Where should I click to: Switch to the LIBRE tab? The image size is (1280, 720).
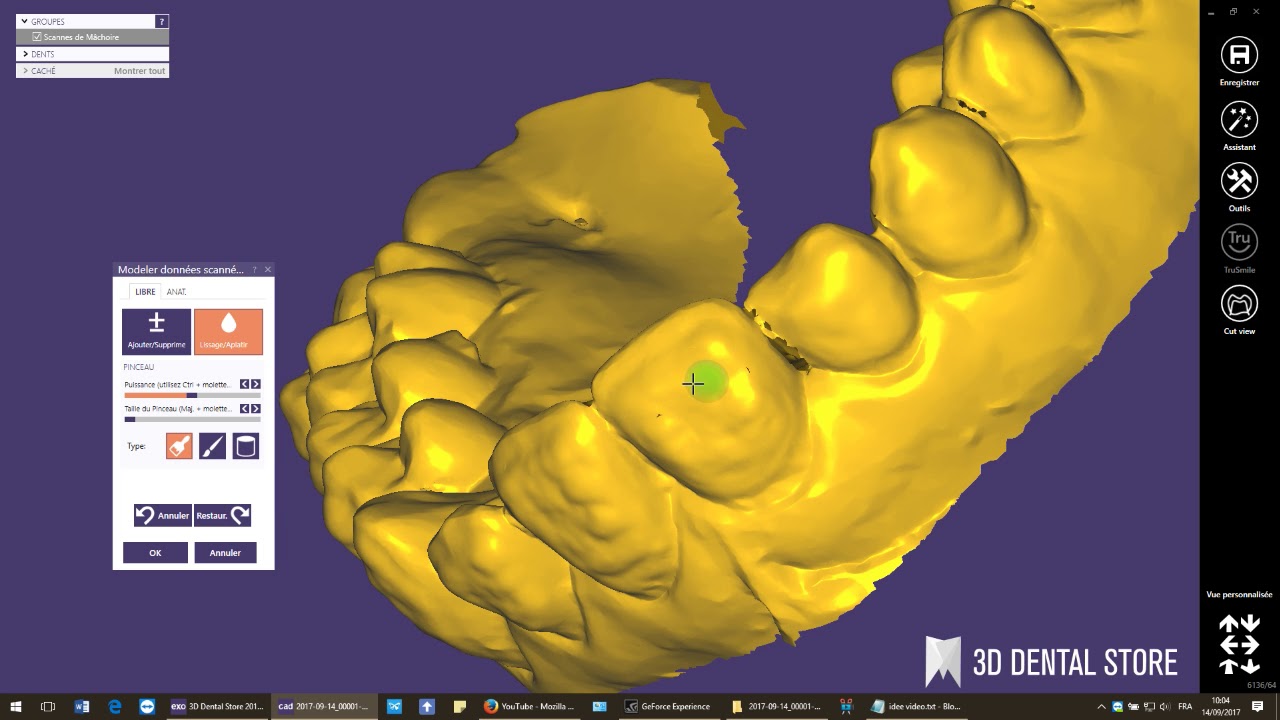tap(145, 291)
